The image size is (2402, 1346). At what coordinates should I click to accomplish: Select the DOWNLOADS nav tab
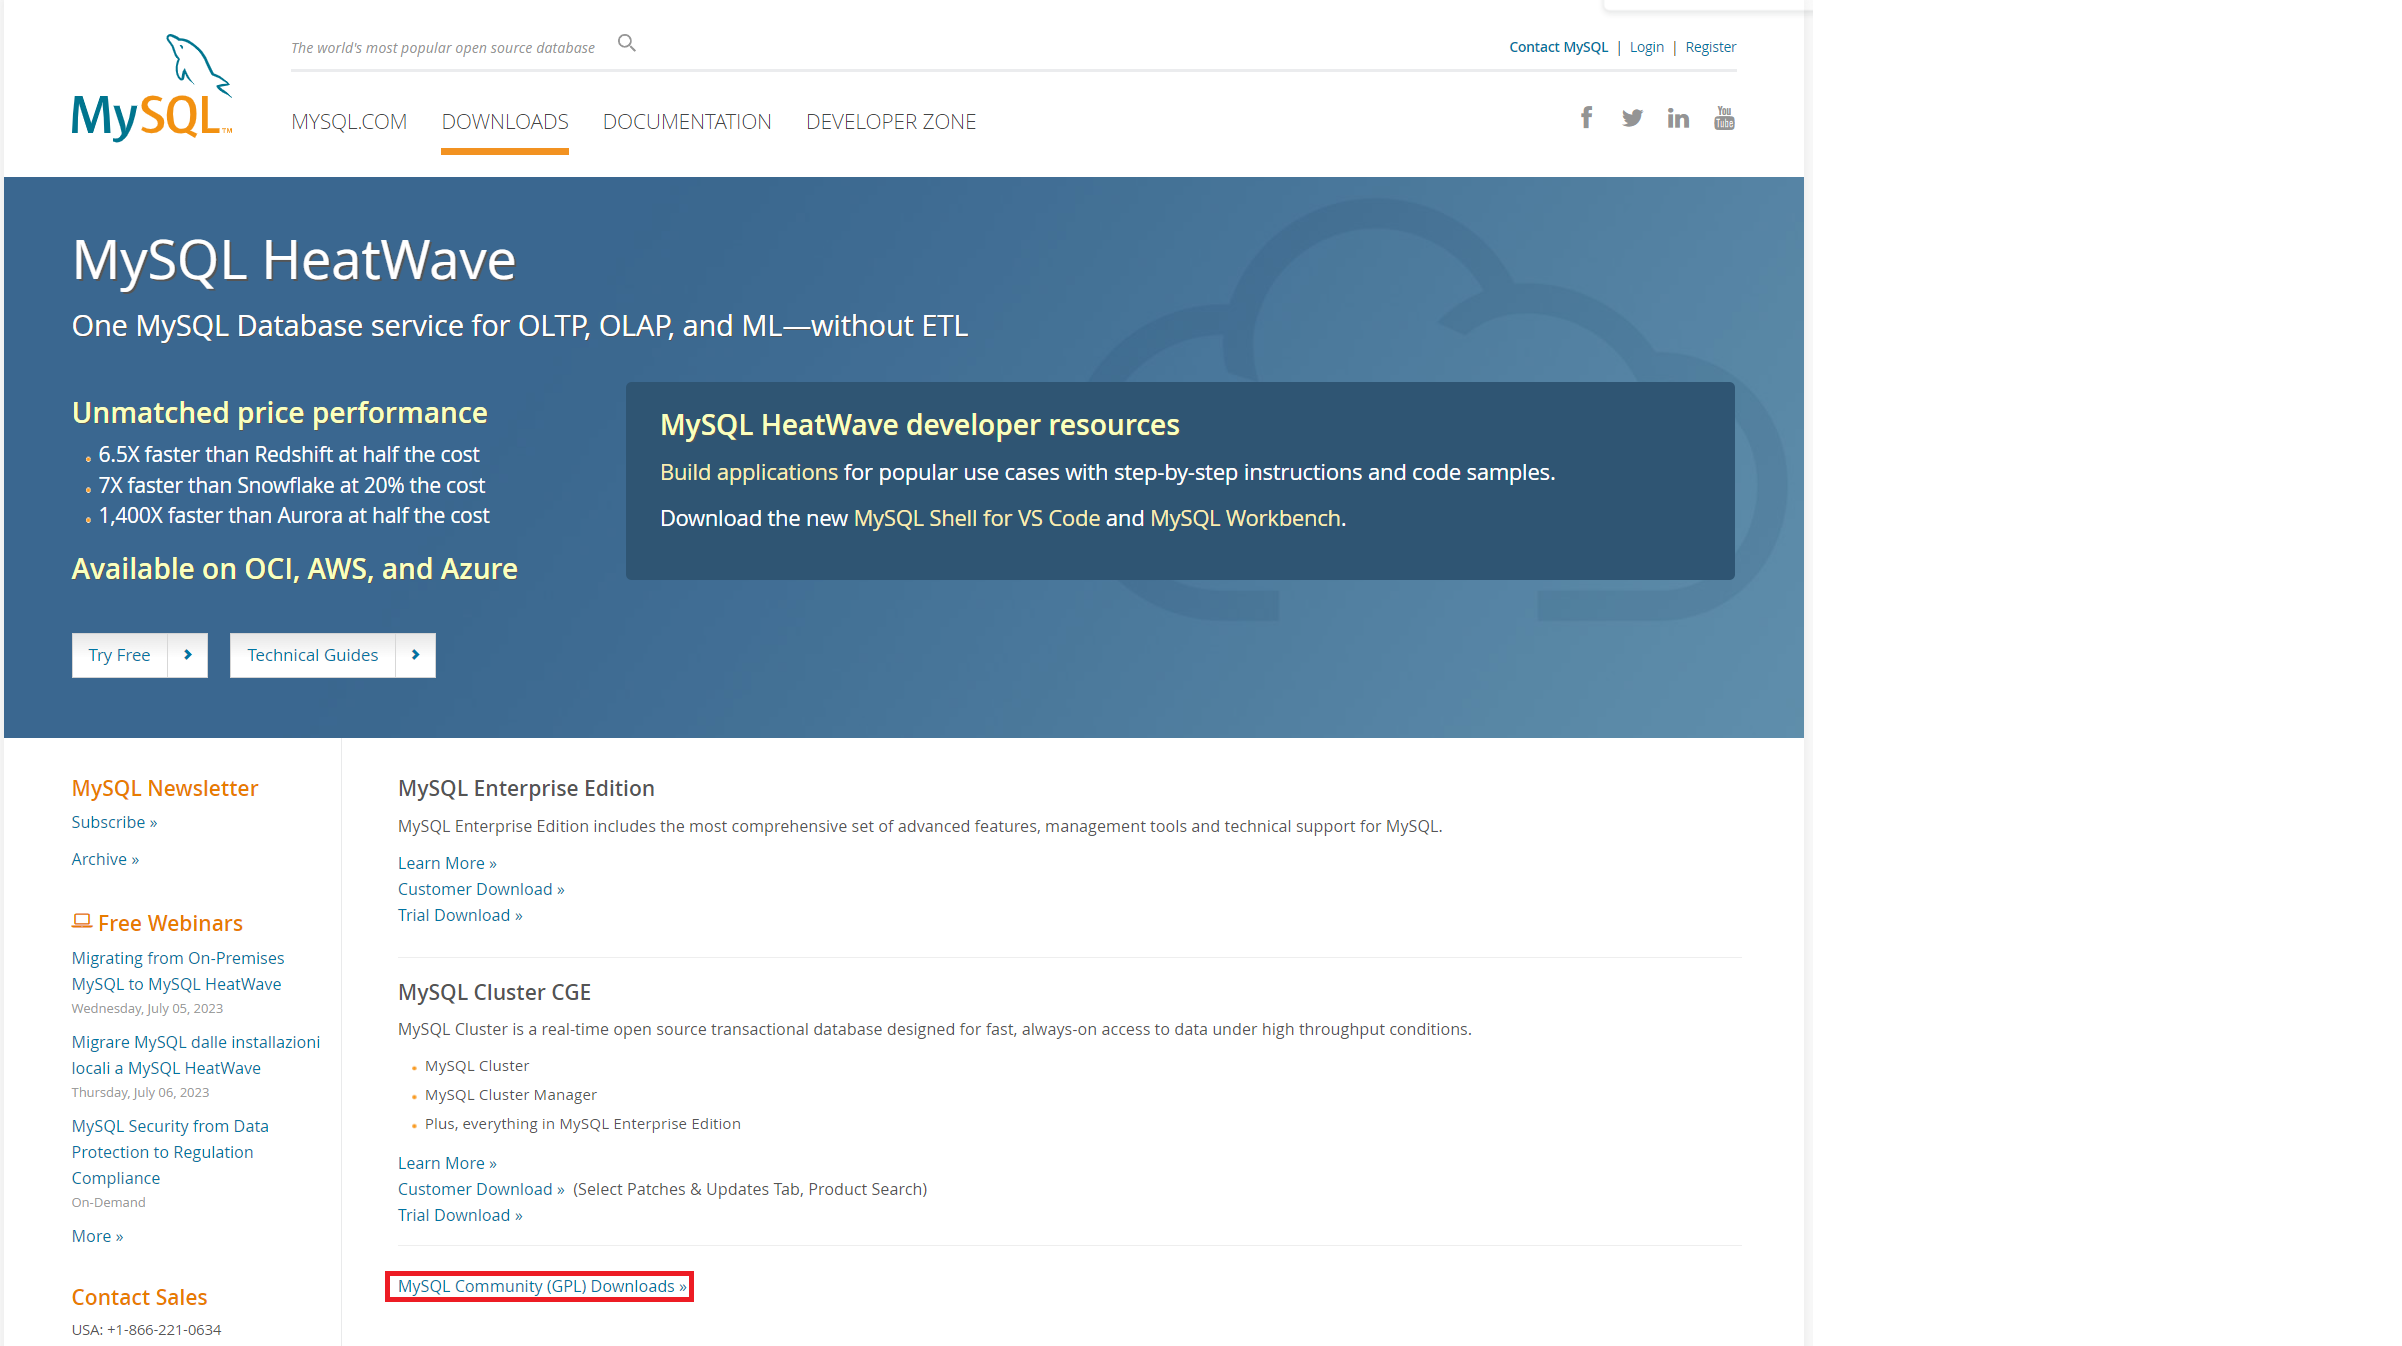505,122
